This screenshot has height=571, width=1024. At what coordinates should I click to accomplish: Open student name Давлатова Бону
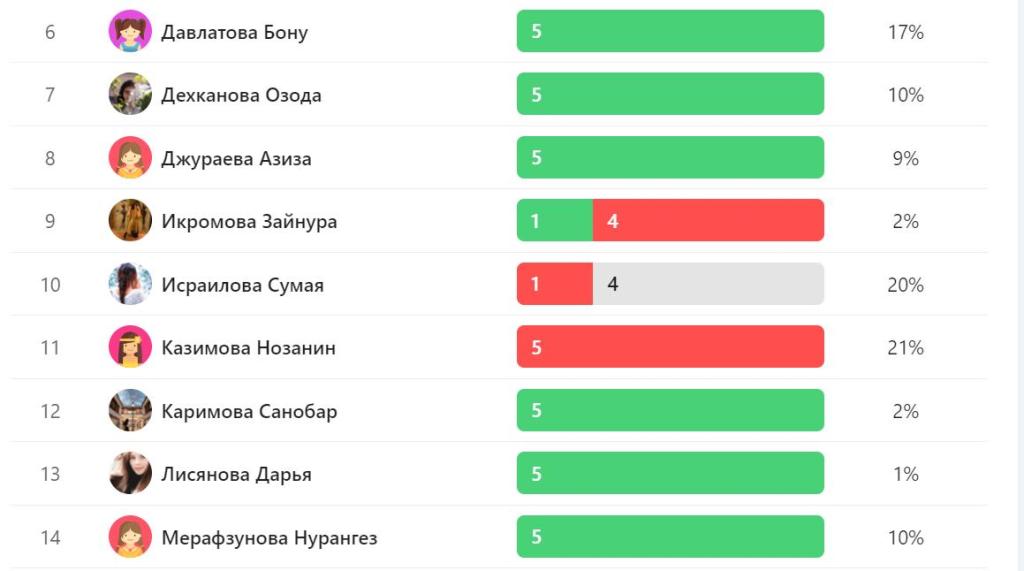click(x=234, y=32)
